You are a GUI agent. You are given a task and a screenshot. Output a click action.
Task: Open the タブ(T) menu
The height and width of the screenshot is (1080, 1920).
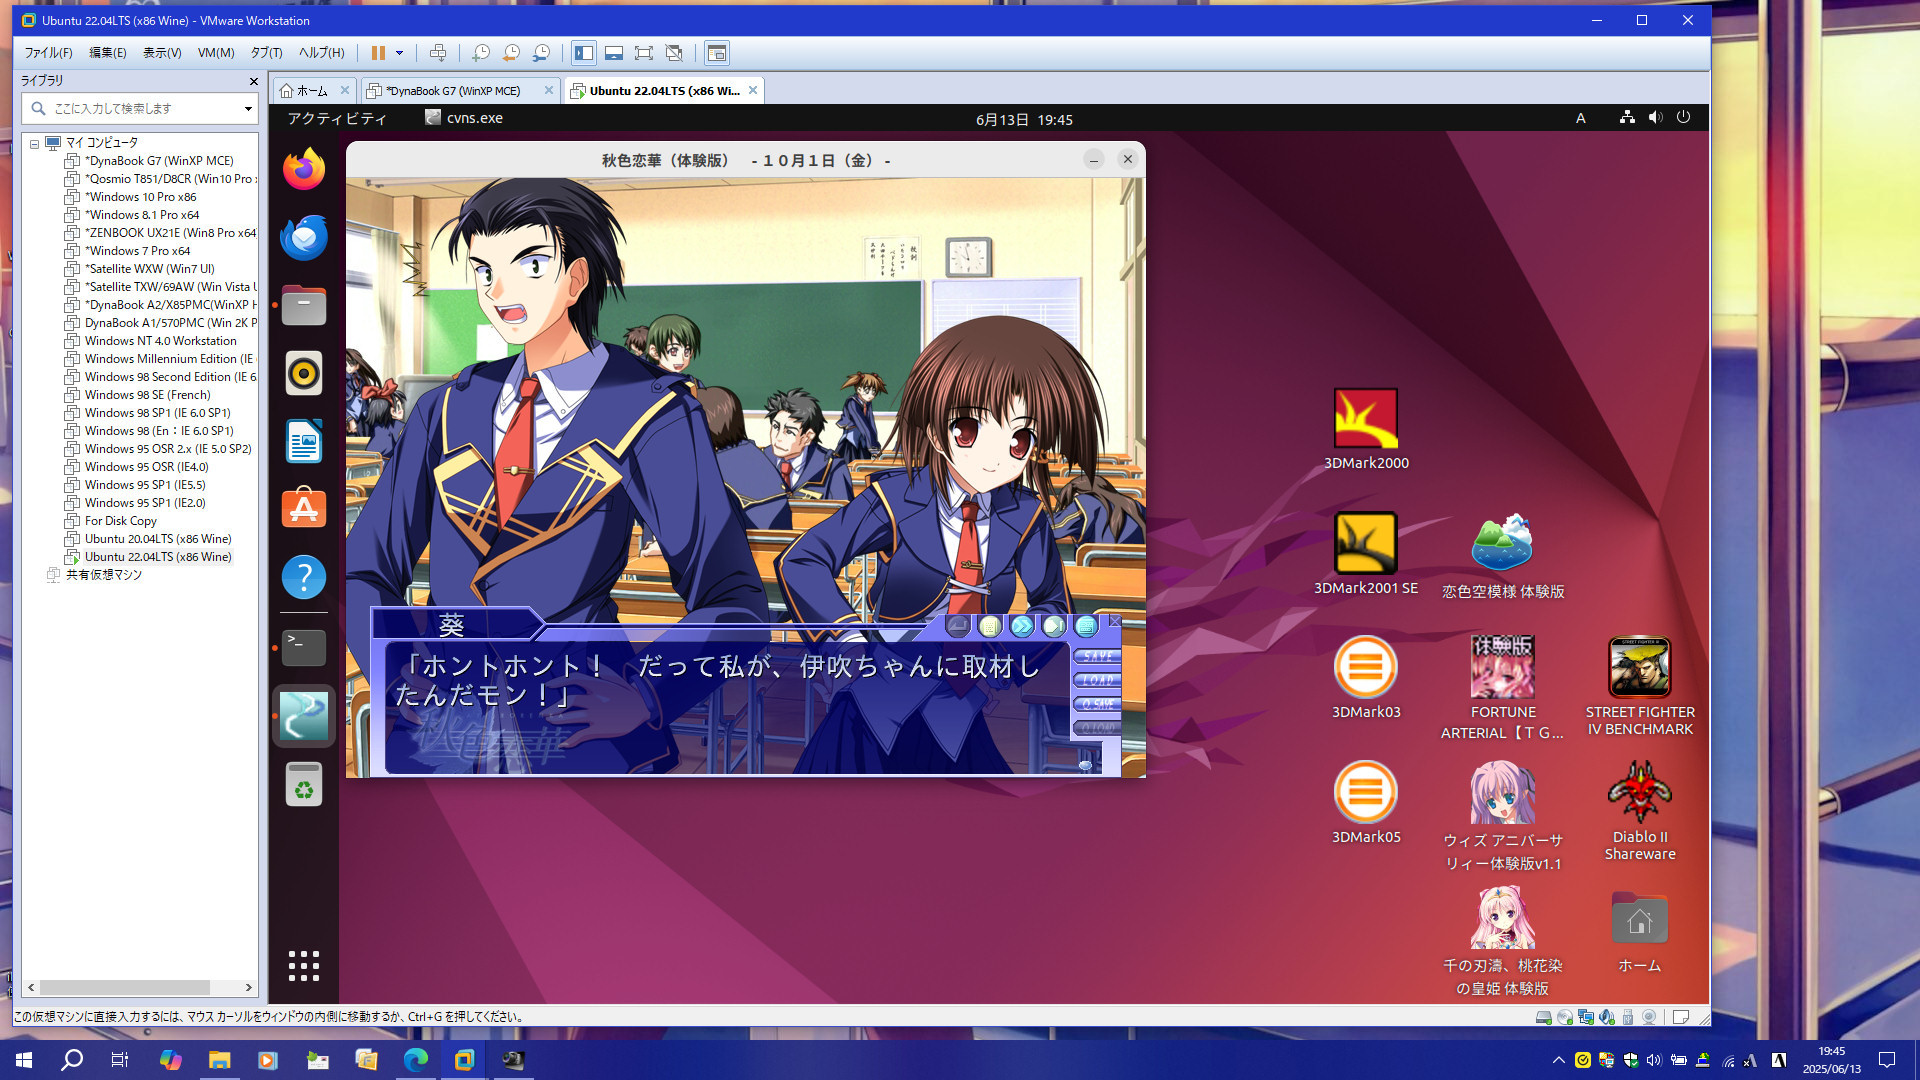(266, 53)
